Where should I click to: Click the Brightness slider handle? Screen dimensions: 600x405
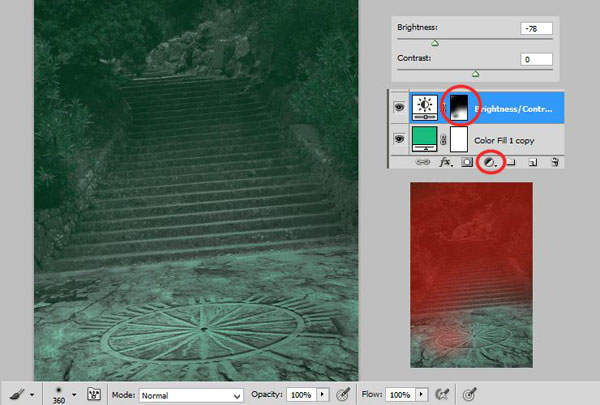pyautogui.click(x=435, y=43)
